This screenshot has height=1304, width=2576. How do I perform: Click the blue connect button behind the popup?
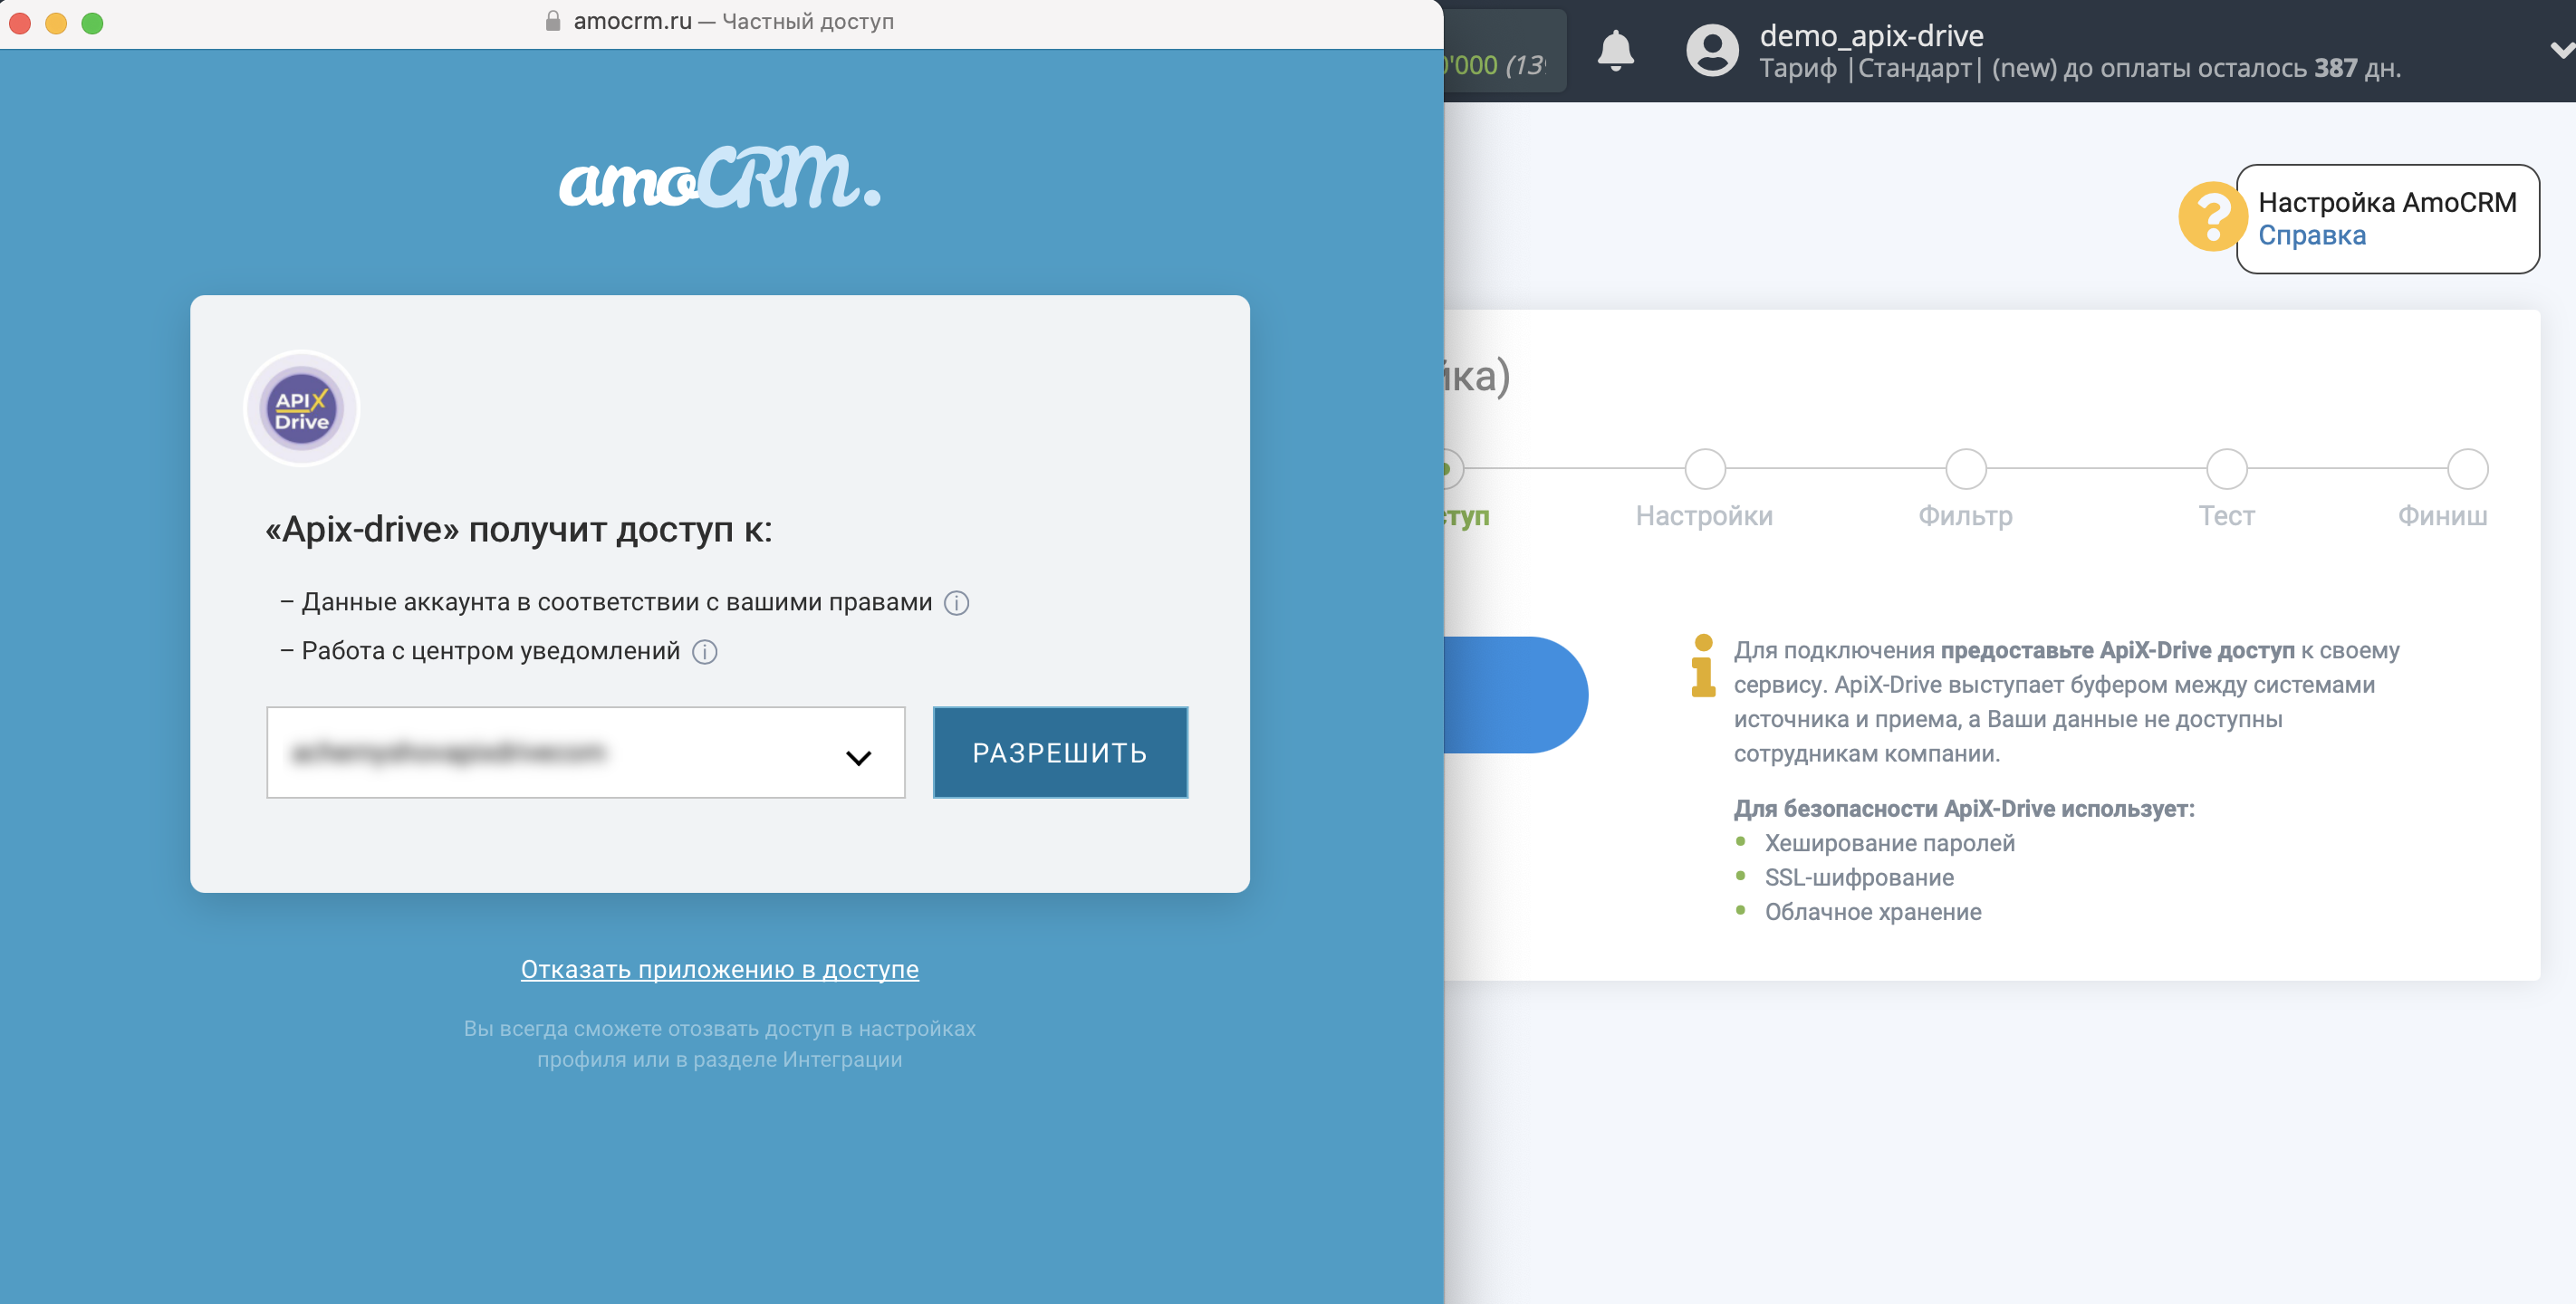pyautogui.click(x=1515, y=694)
